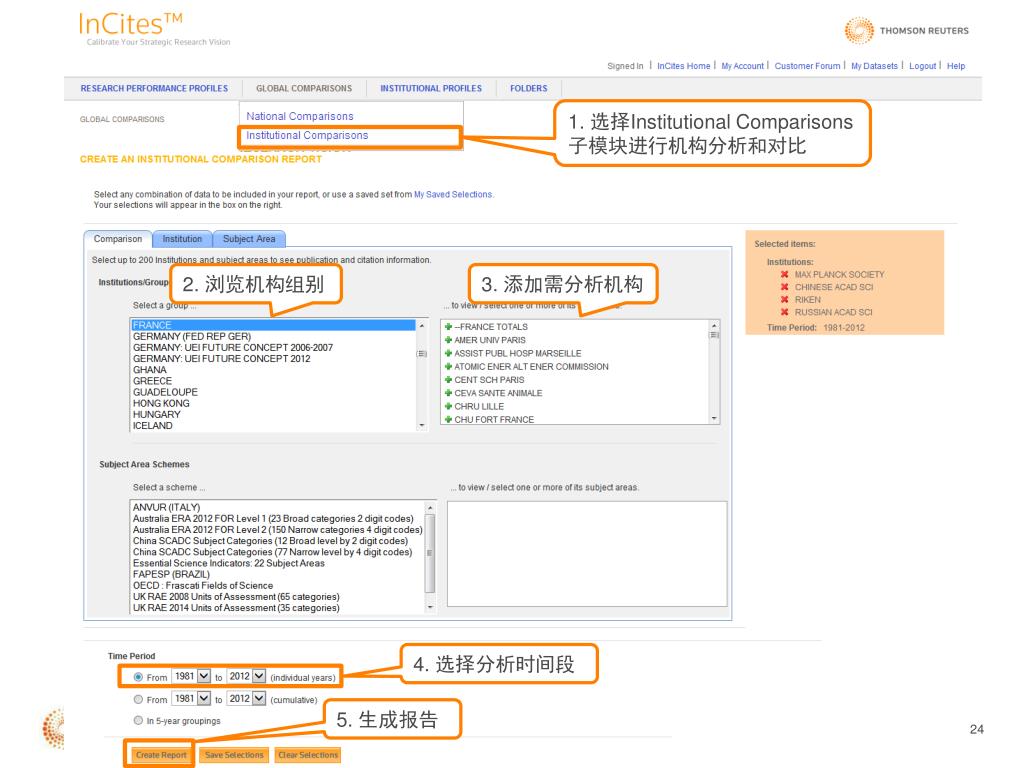Click the Save Selections button
1024x768 pixels.
tap(234, 755)
